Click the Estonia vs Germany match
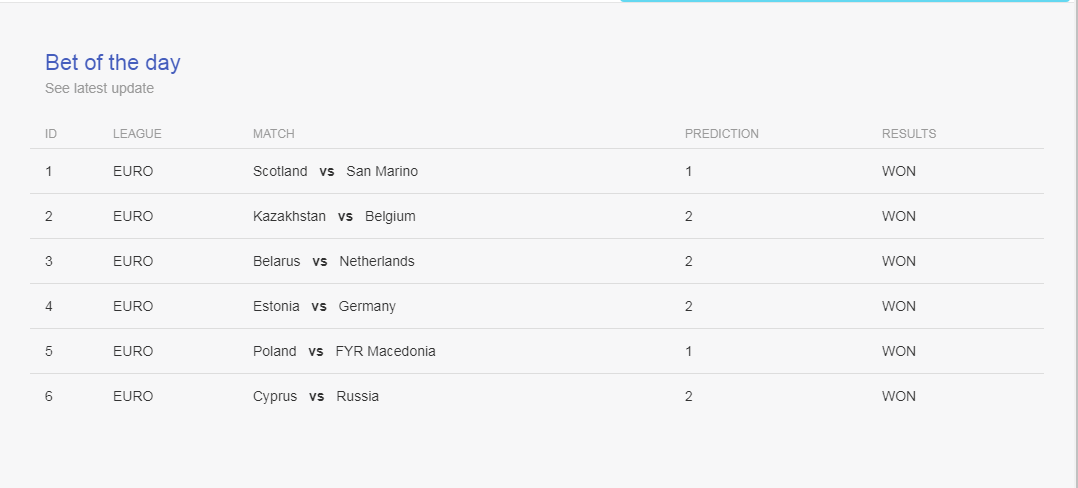 point(324,306)
